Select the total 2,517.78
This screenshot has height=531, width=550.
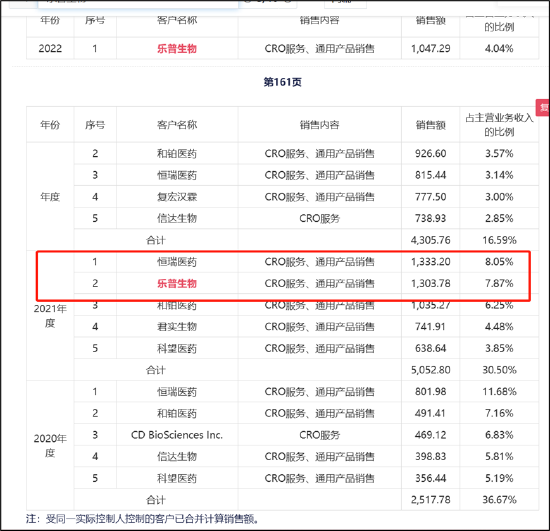click(431, 500)
